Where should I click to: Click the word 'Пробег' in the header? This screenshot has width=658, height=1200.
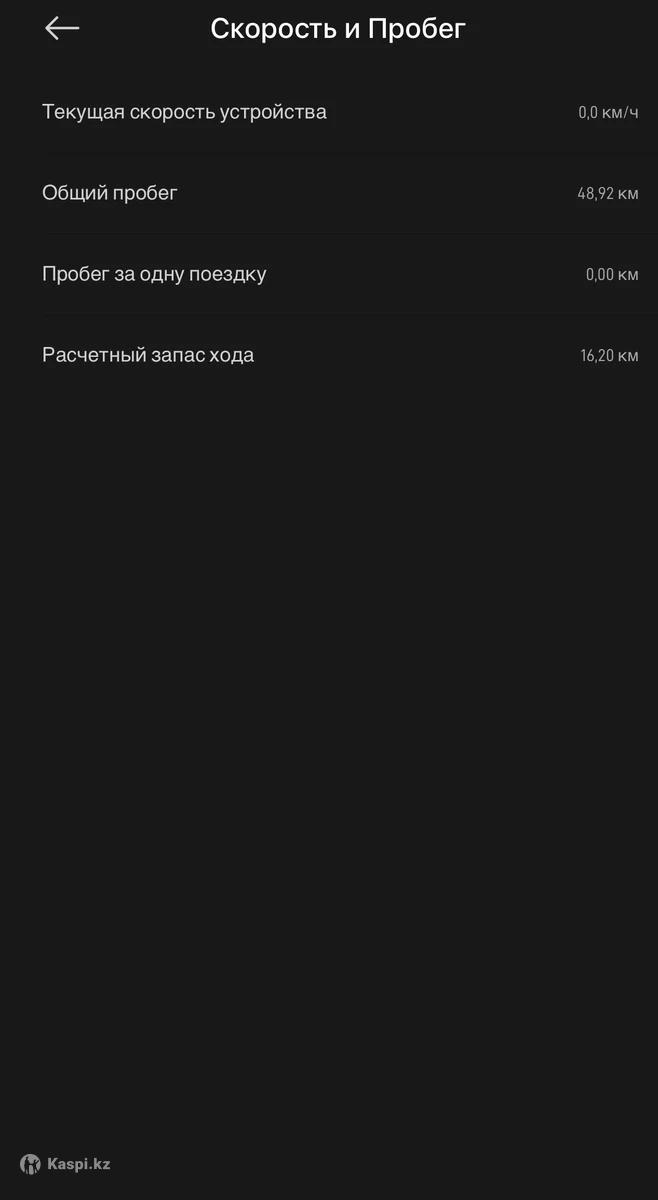coord(417,30)
